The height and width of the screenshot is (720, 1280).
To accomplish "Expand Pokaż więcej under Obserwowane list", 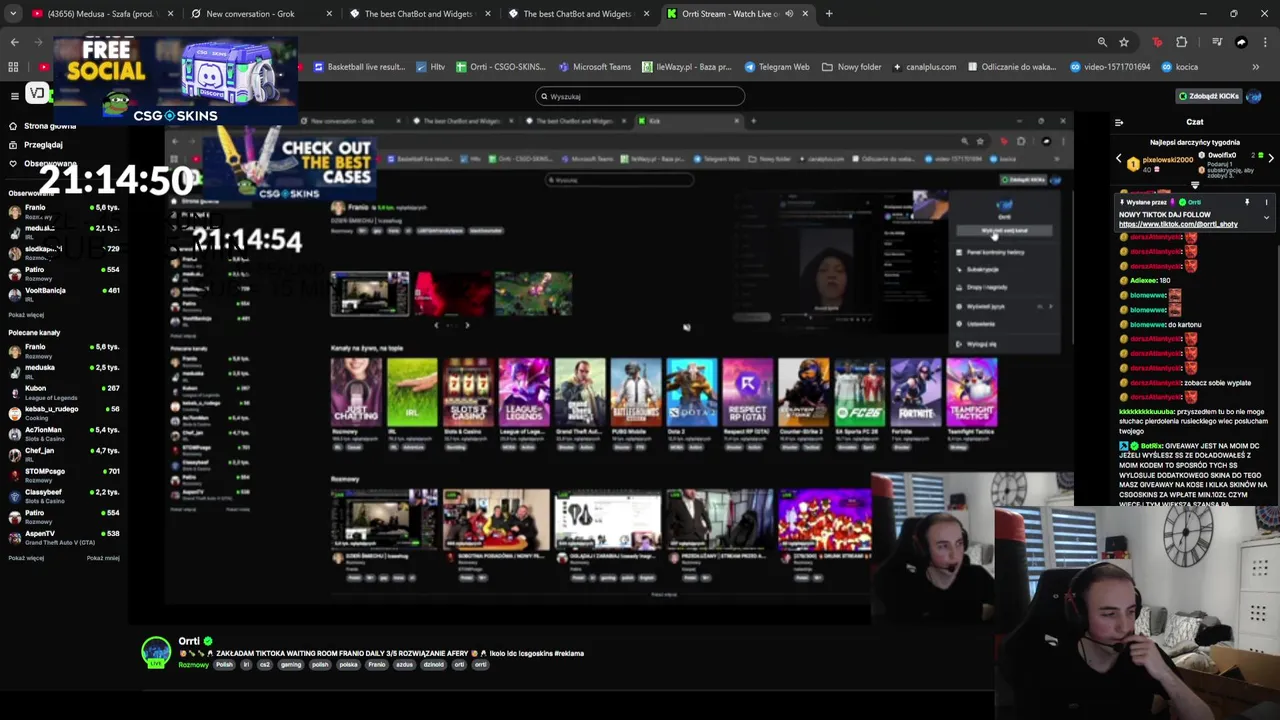I will click(26, 315).
